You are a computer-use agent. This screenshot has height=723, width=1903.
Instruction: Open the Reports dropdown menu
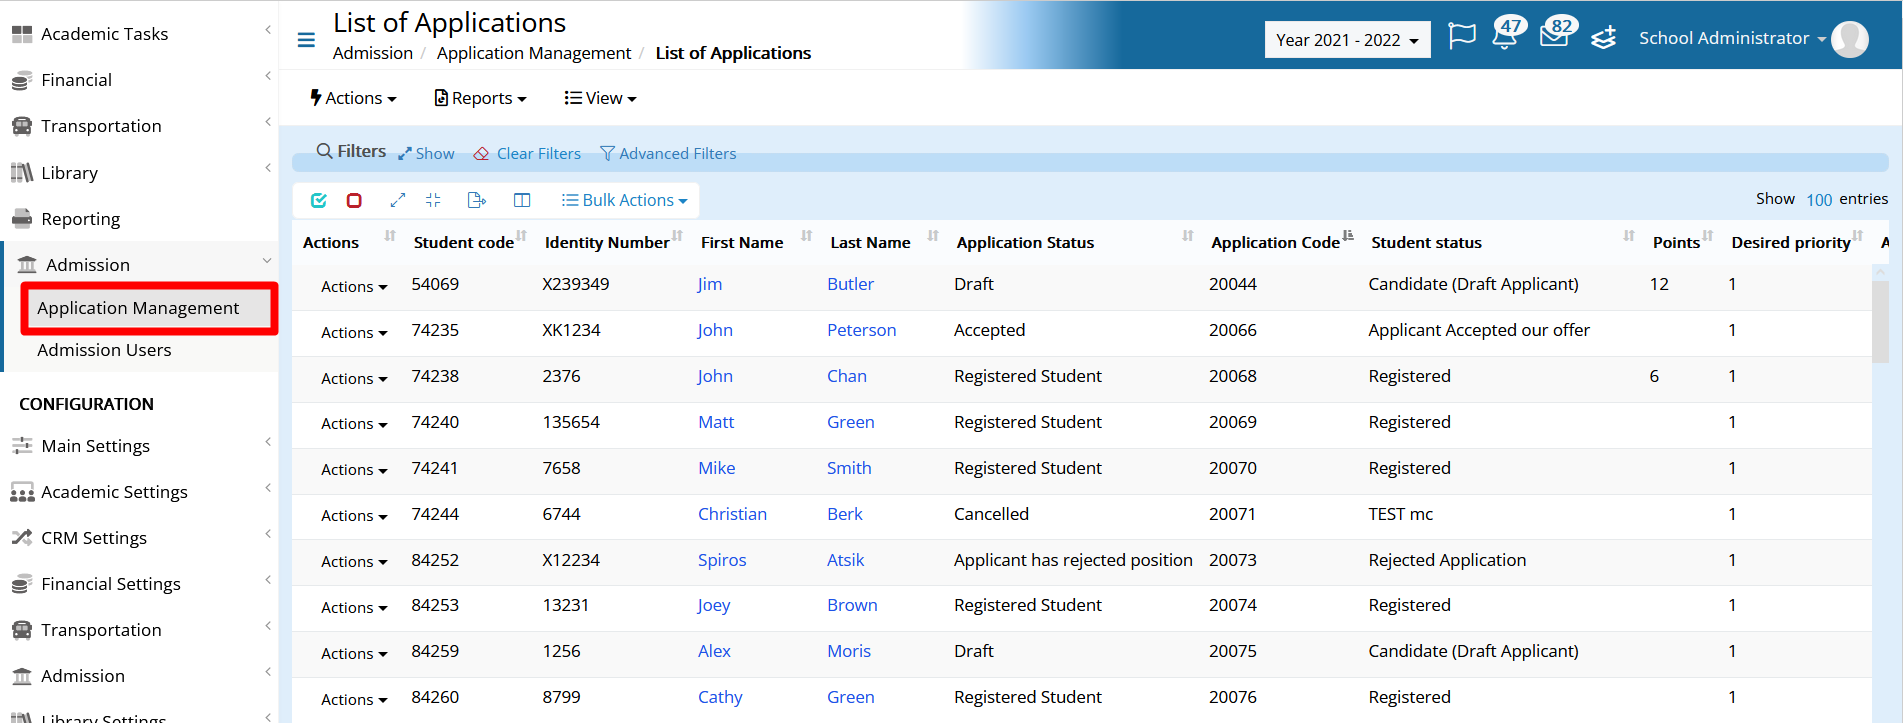click(x=480, y=98)
